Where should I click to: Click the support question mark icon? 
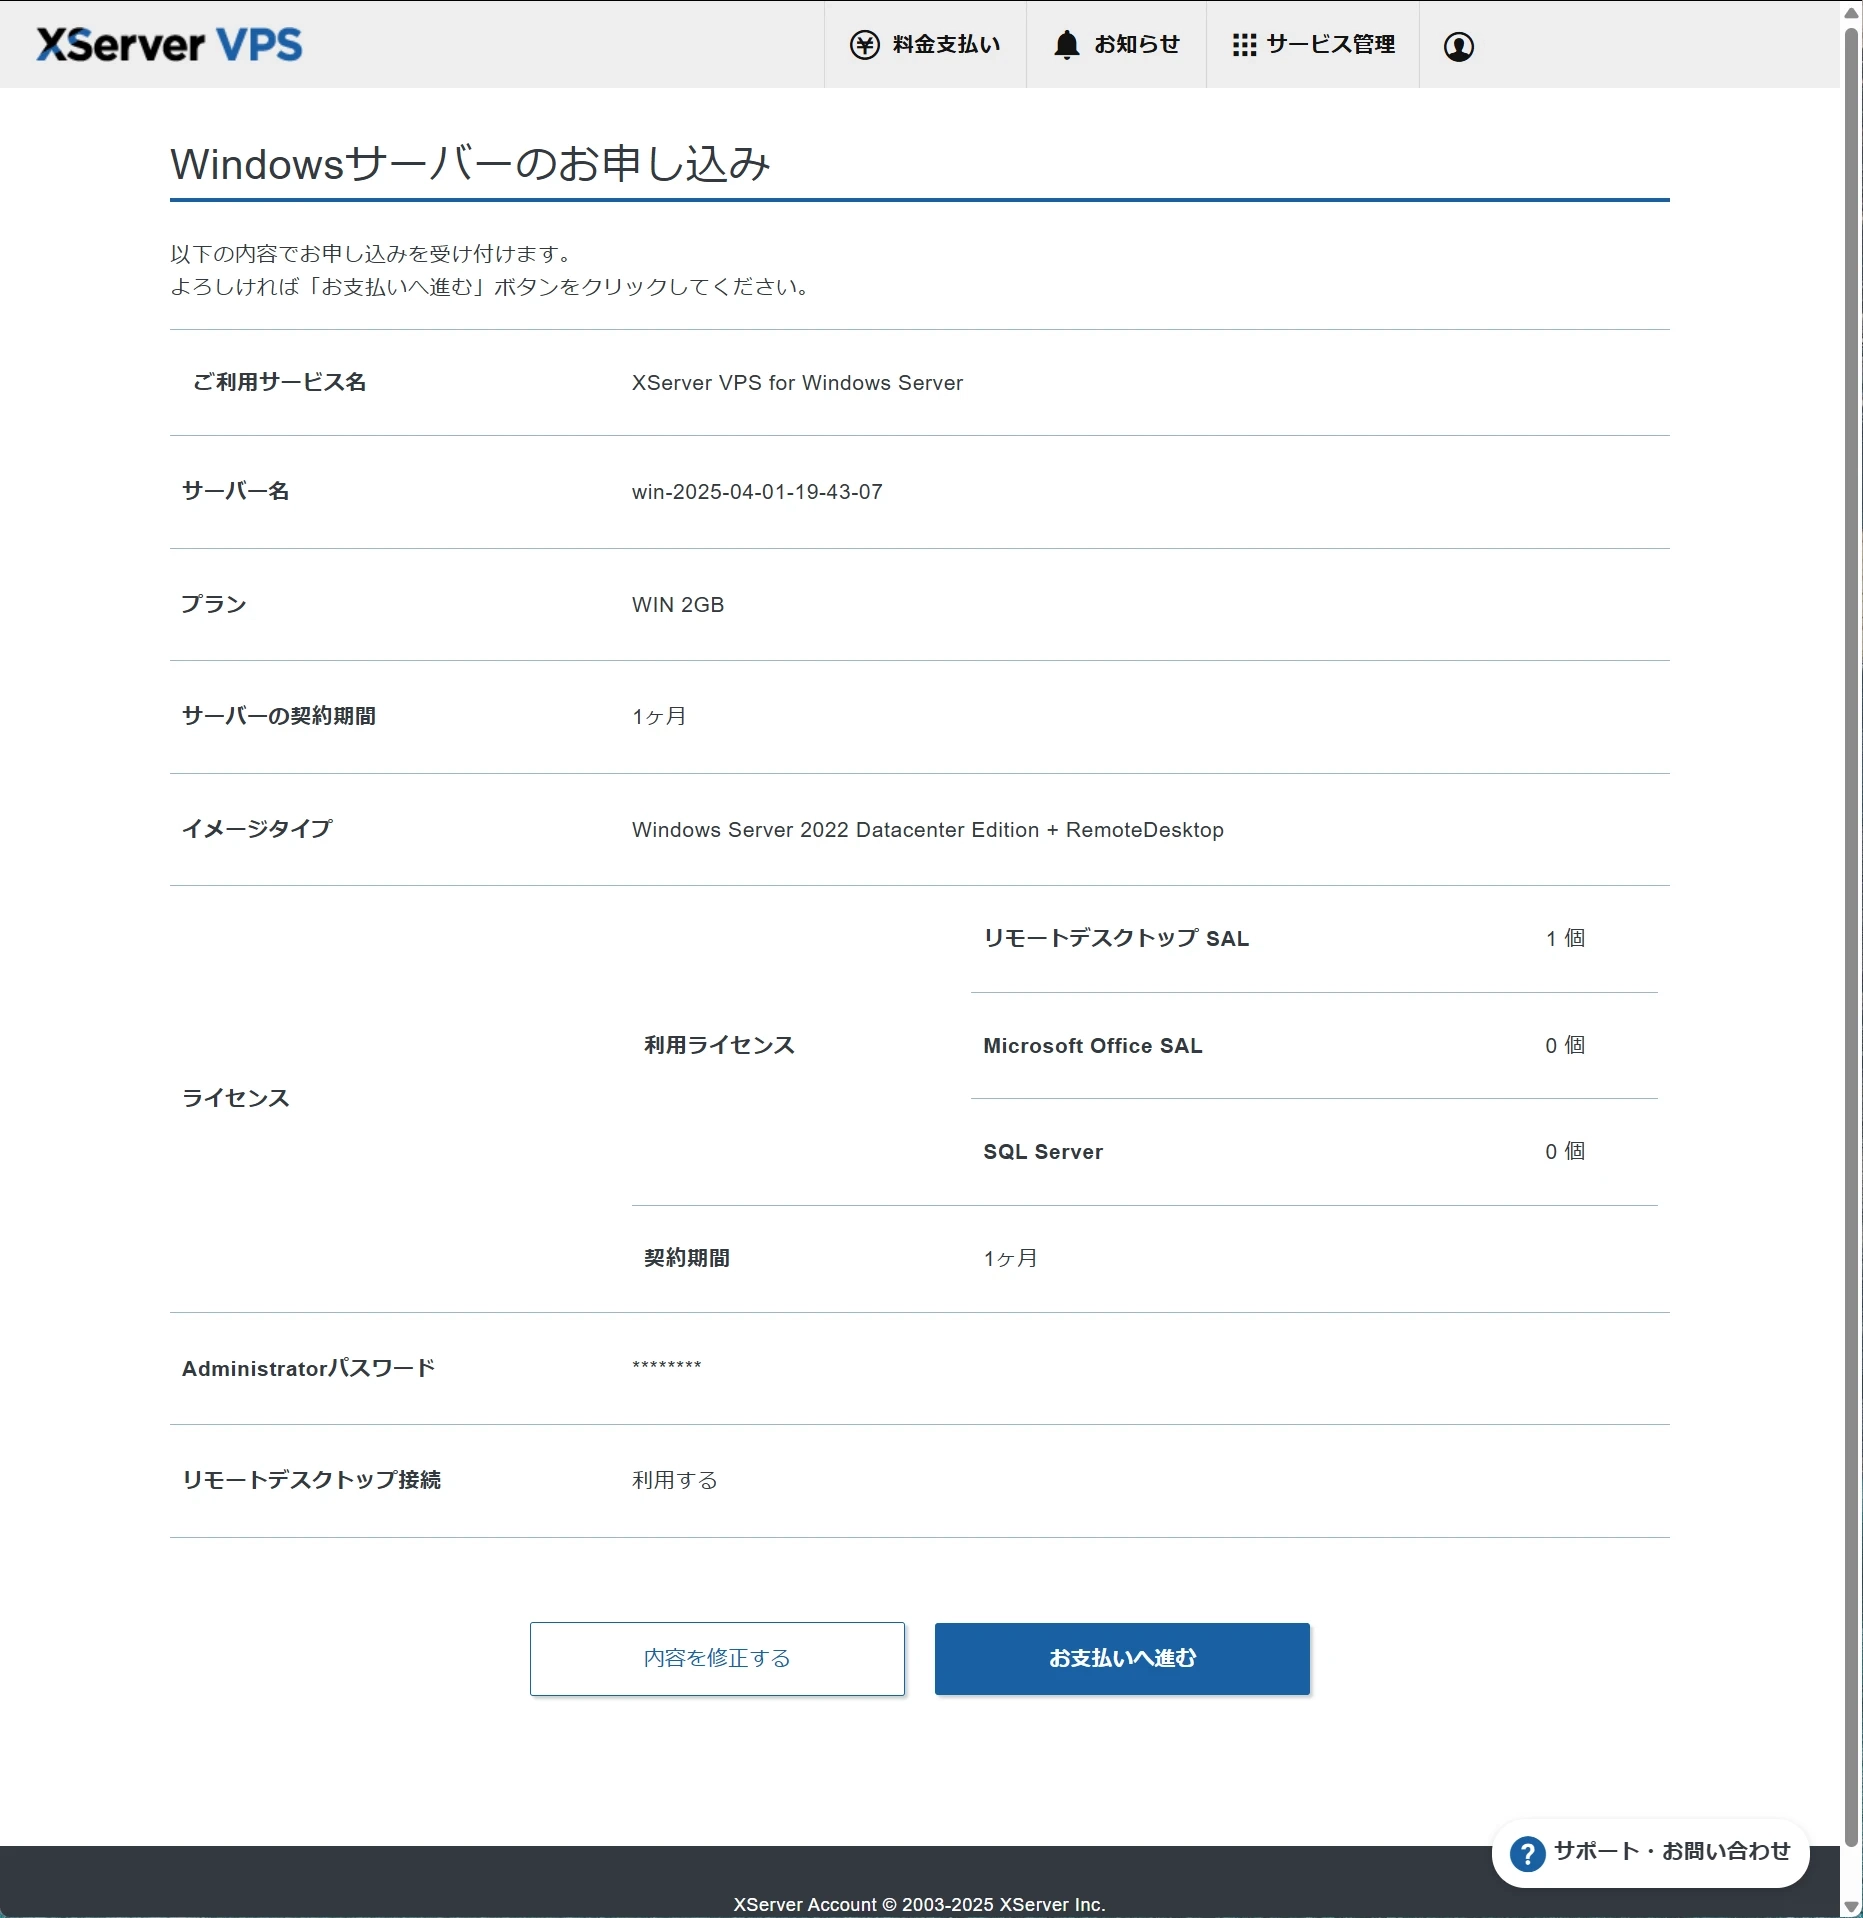click(1527, 1853)
